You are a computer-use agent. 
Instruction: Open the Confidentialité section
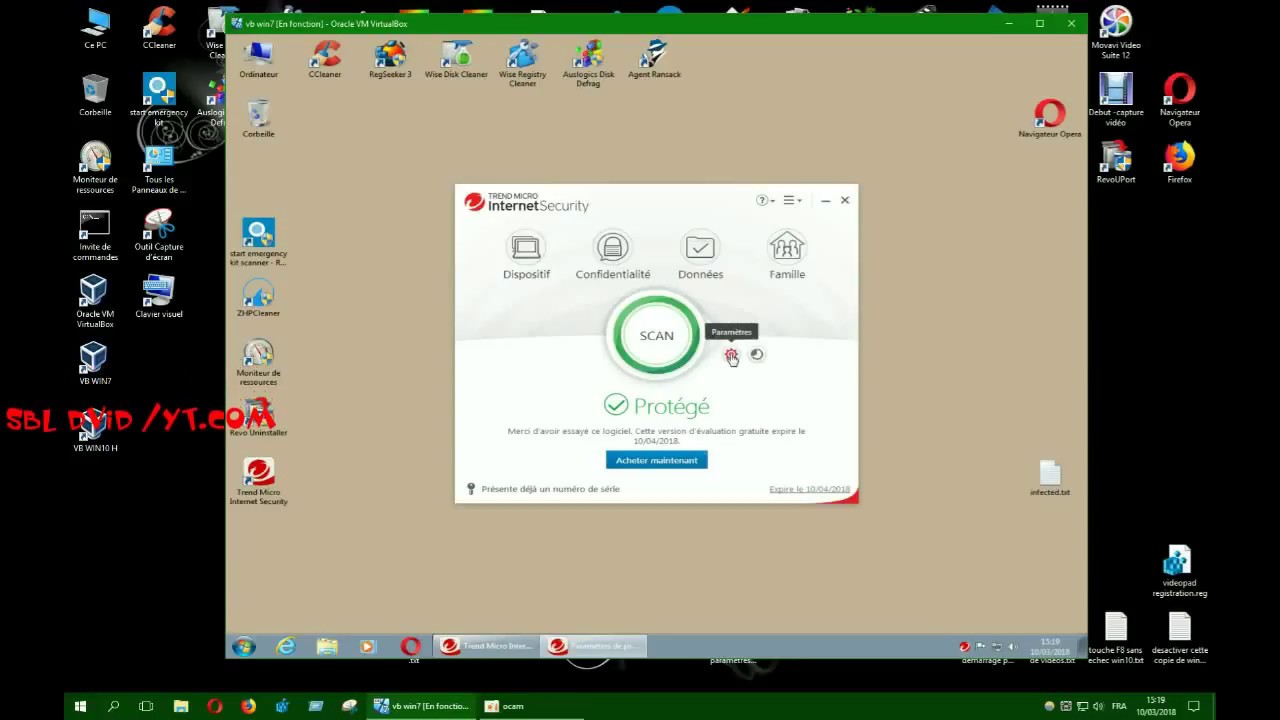(613, 256)
